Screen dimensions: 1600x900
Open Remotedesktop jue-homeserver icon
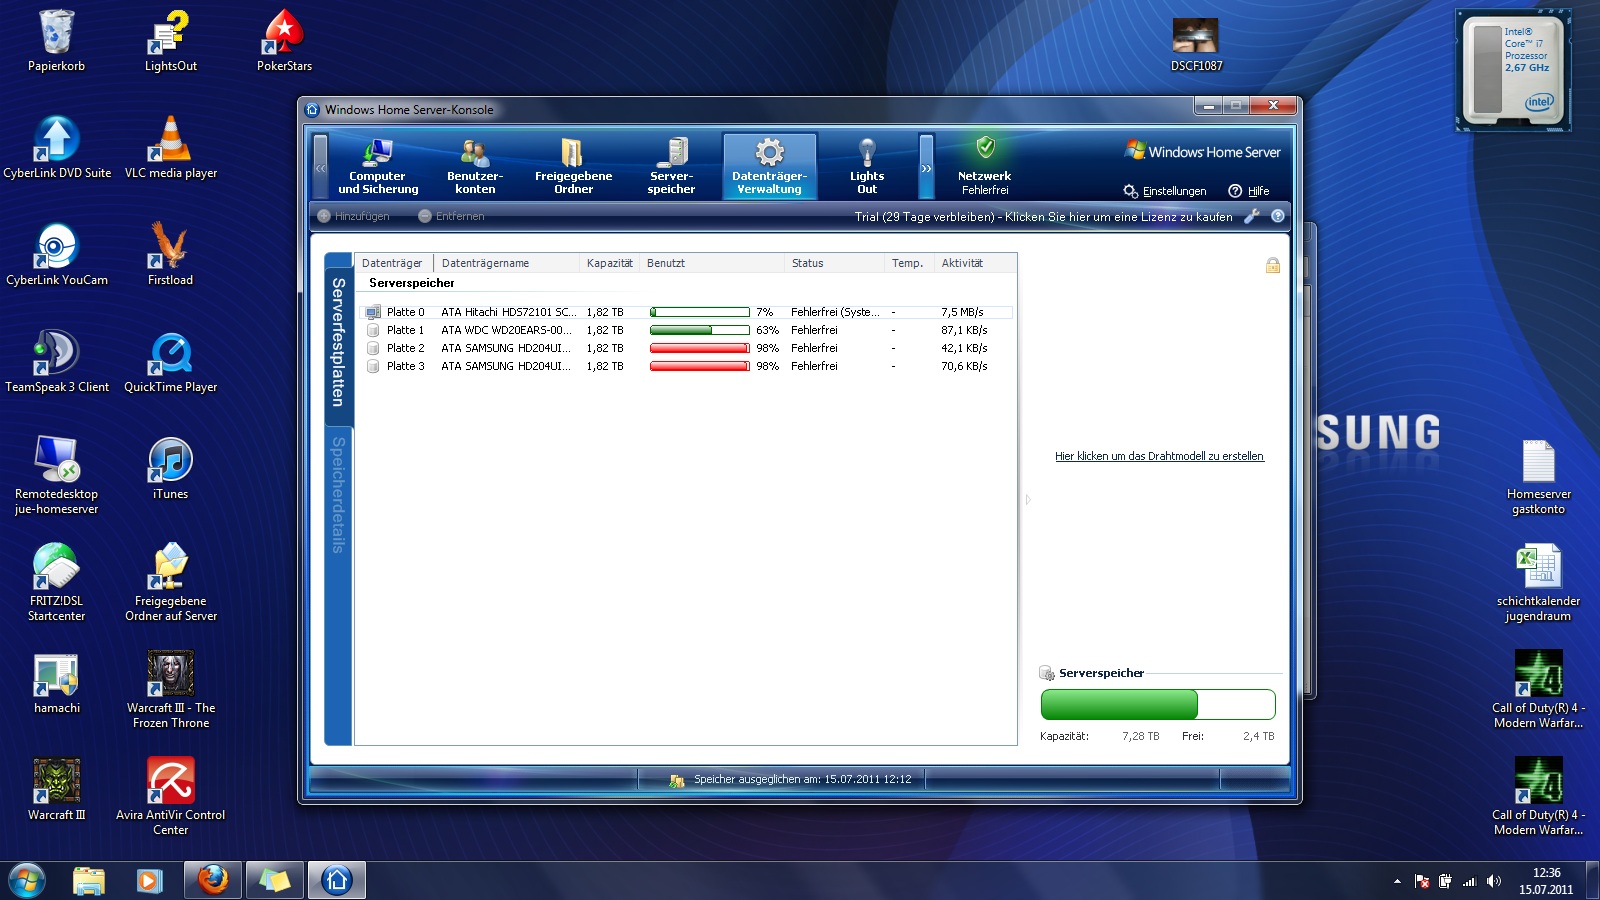[57, 476]
